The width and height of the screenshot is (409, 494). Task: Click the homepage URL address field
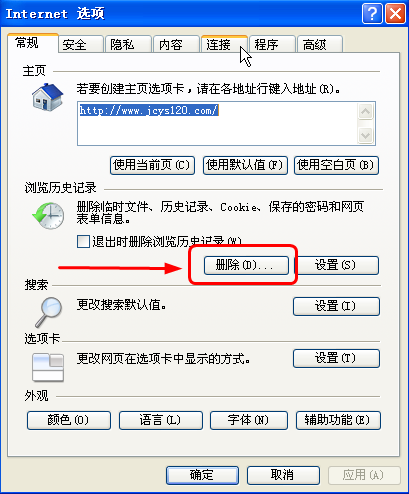[217, 124]
